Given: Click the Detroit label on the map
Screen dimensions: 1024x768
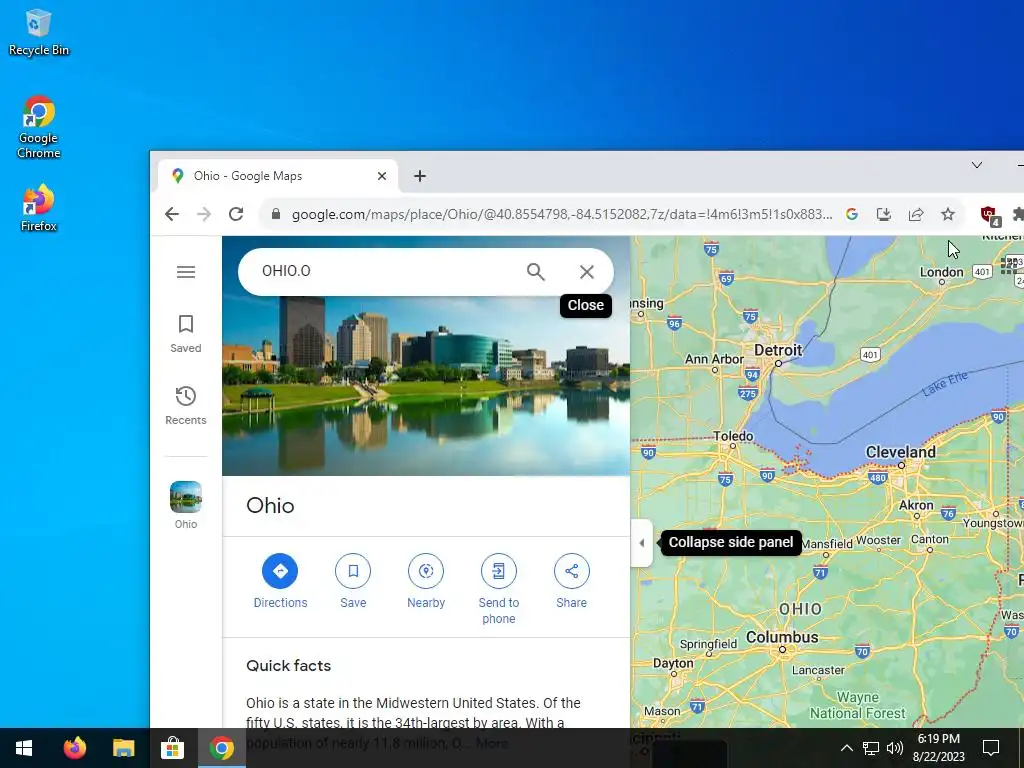Looking at the screenshot, I should [x=778, y=350].
